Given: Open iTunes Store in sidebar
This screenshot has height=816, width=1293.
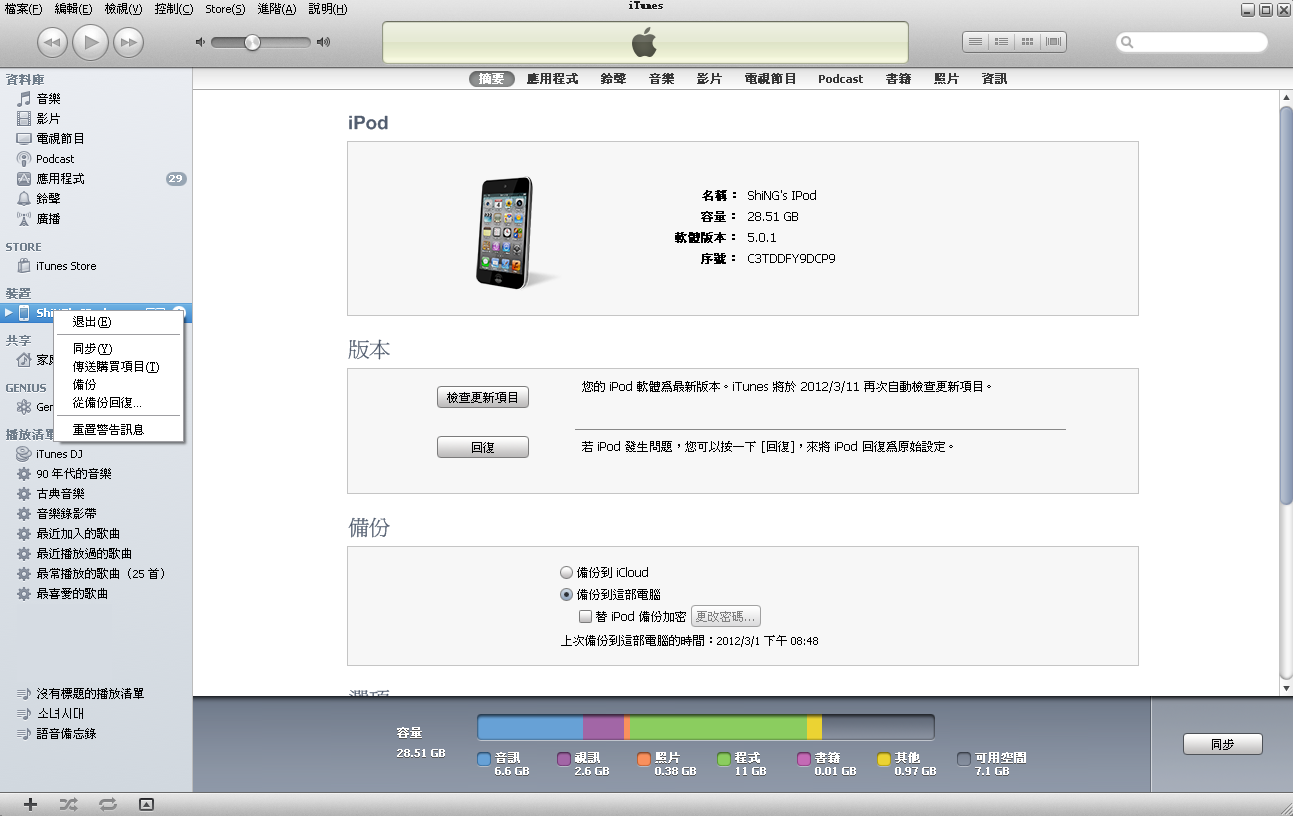Looking at the screenshot, I should click(66, 266).
